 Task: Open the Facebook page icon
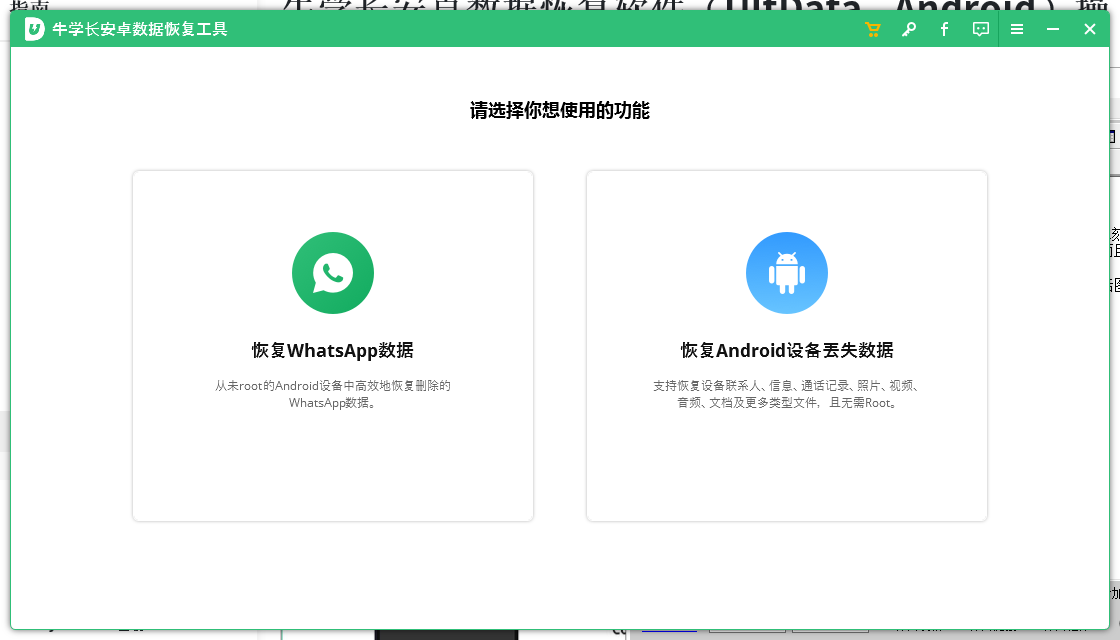[944, 29]
